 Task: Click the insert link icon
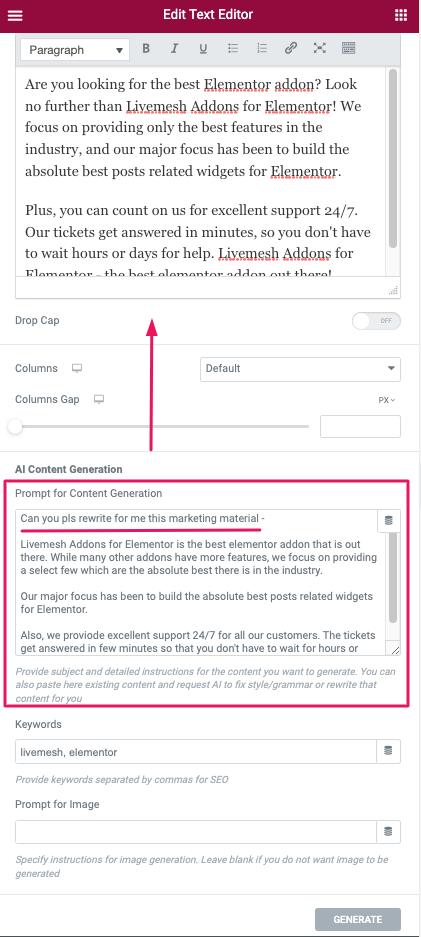tap(291, 49)
